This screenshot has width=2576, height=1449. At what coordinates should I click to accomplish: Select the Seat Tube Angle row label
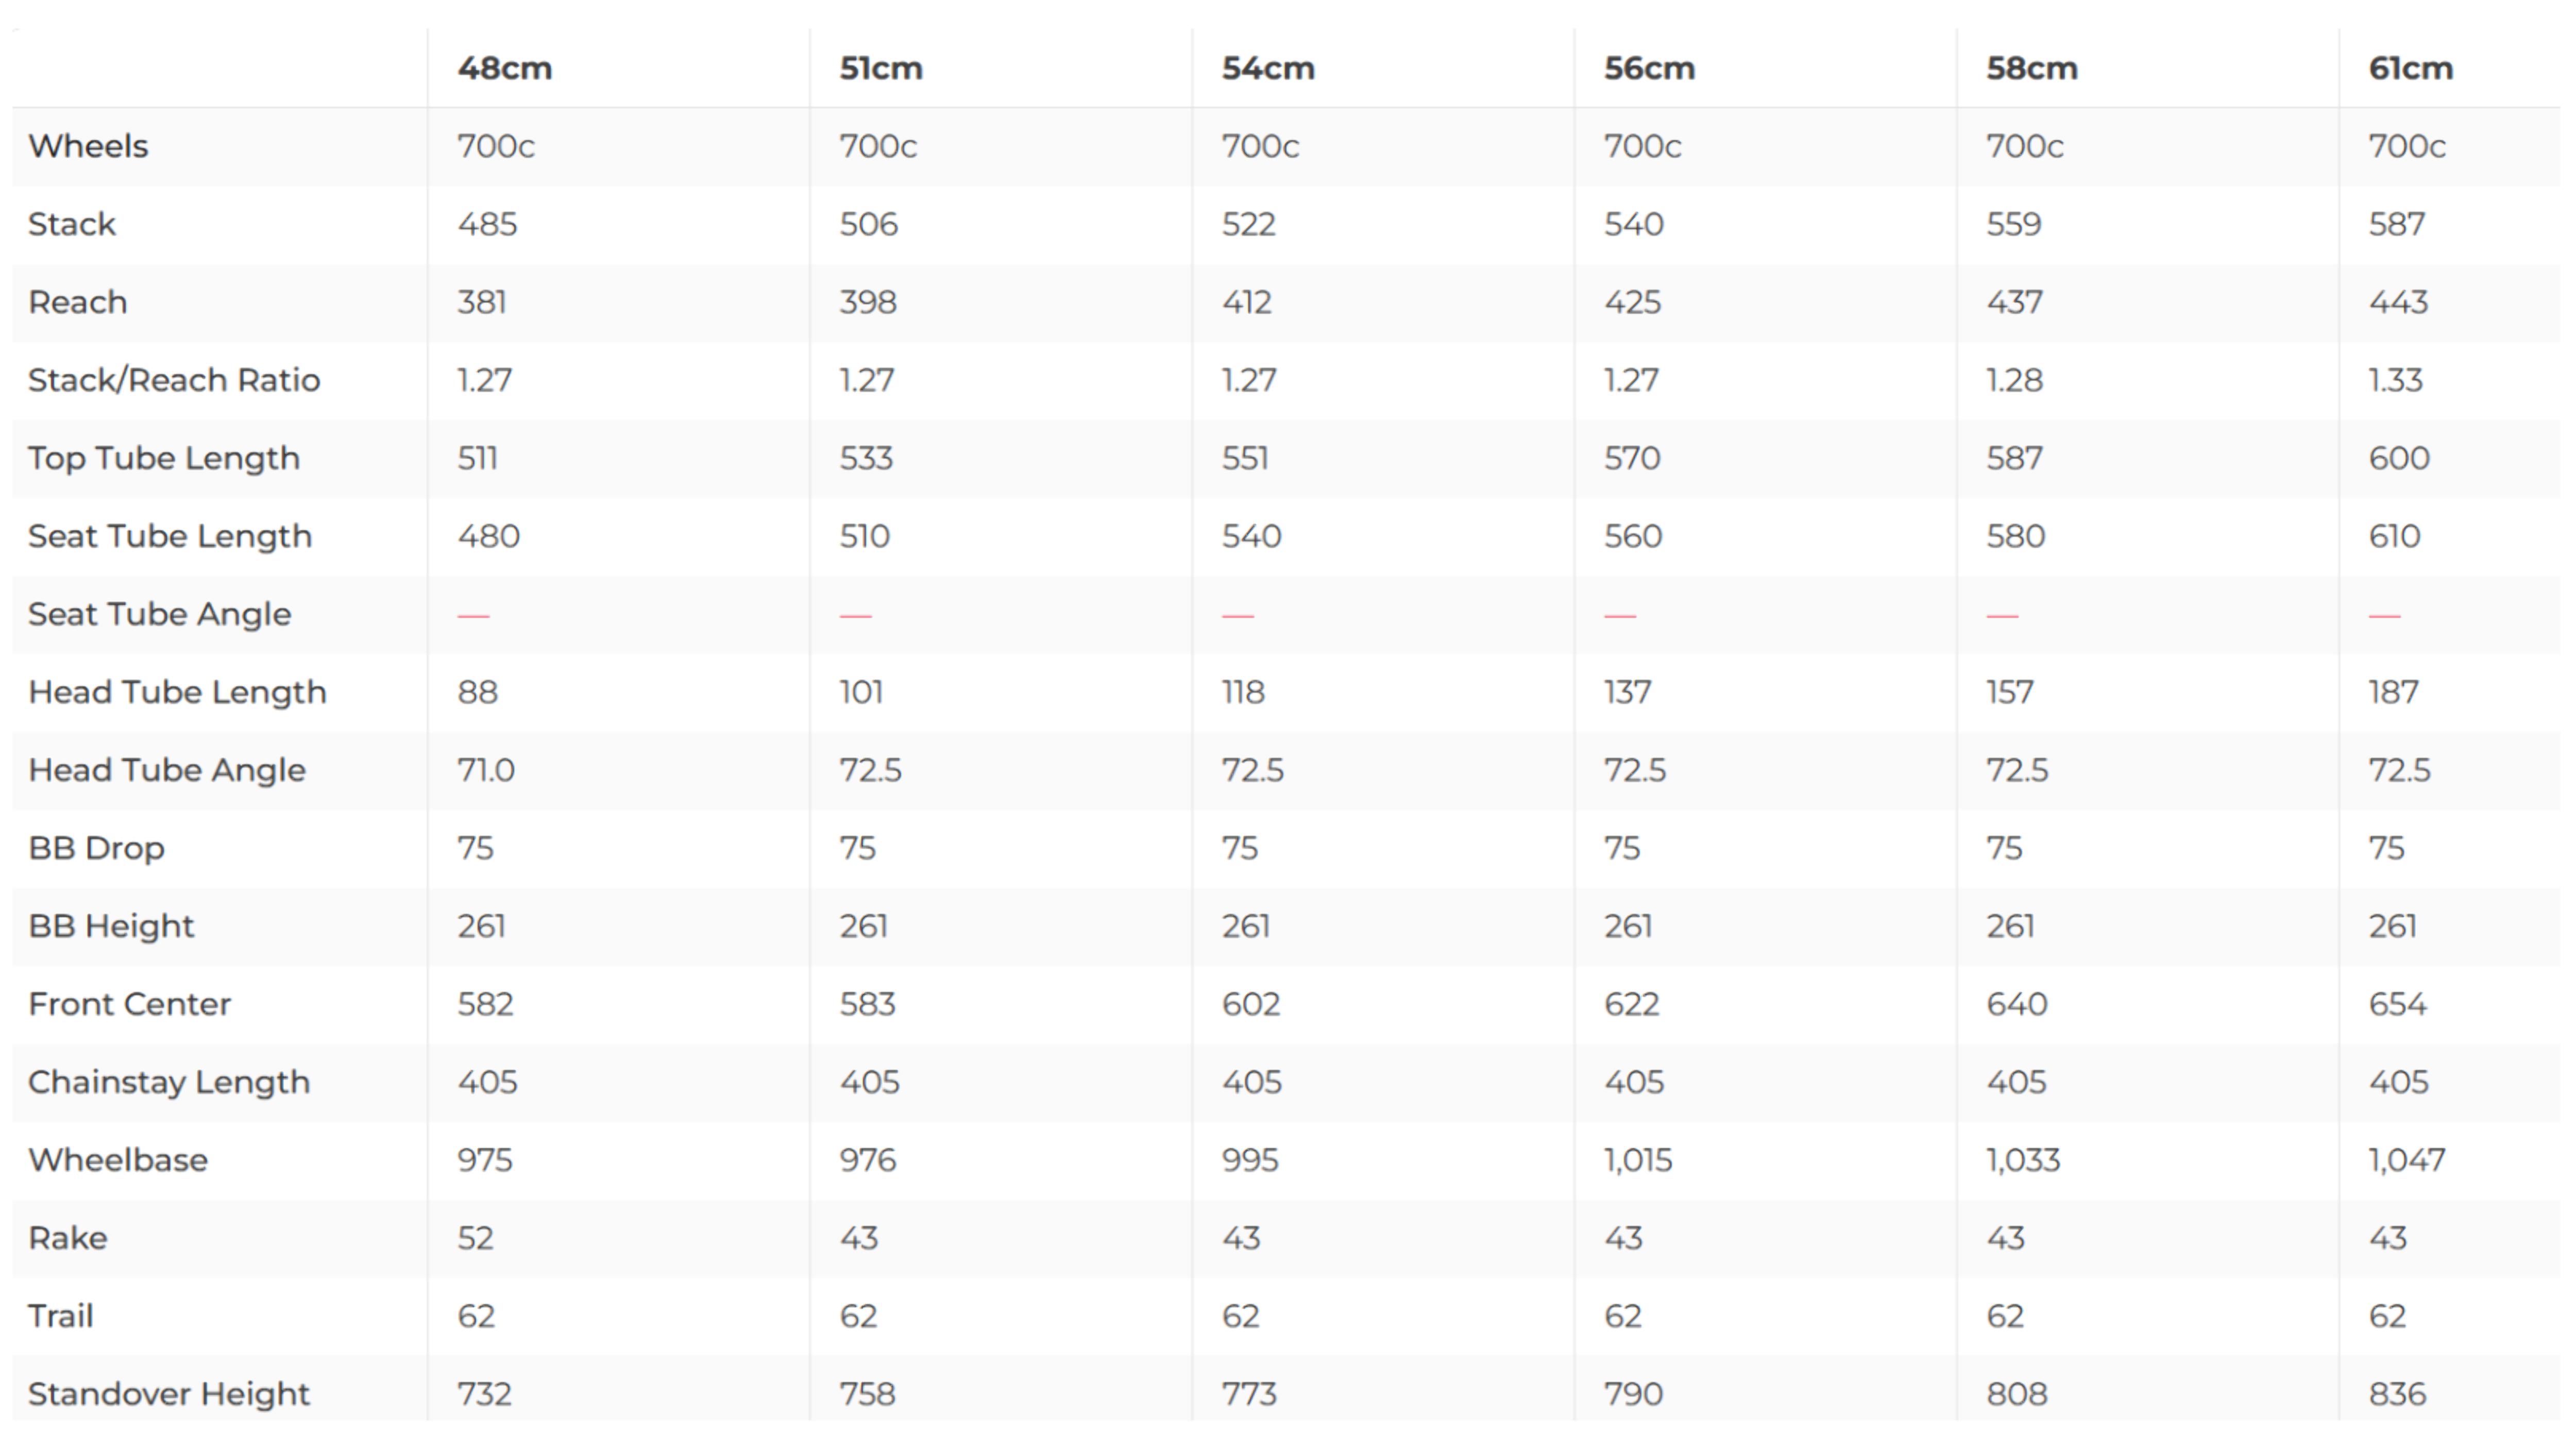point(160,614)
